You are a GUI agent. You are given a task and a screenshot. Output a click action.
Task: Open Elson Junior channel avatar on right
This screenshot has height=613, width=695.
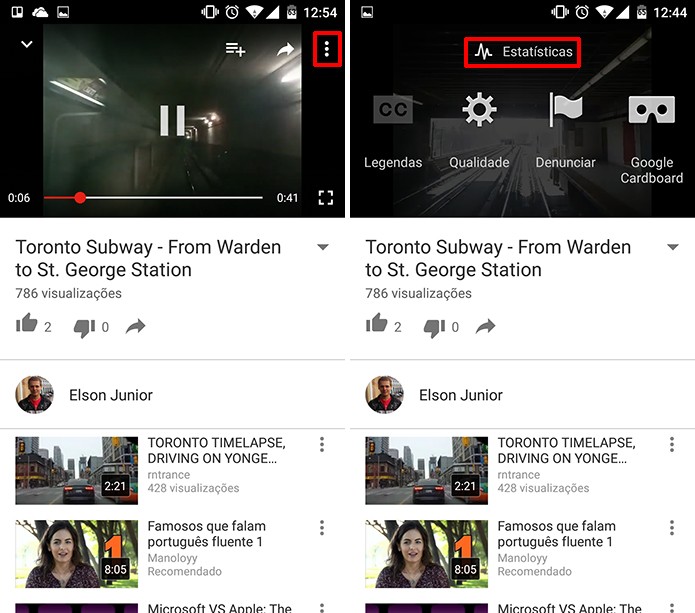click(x=385, y=394)
